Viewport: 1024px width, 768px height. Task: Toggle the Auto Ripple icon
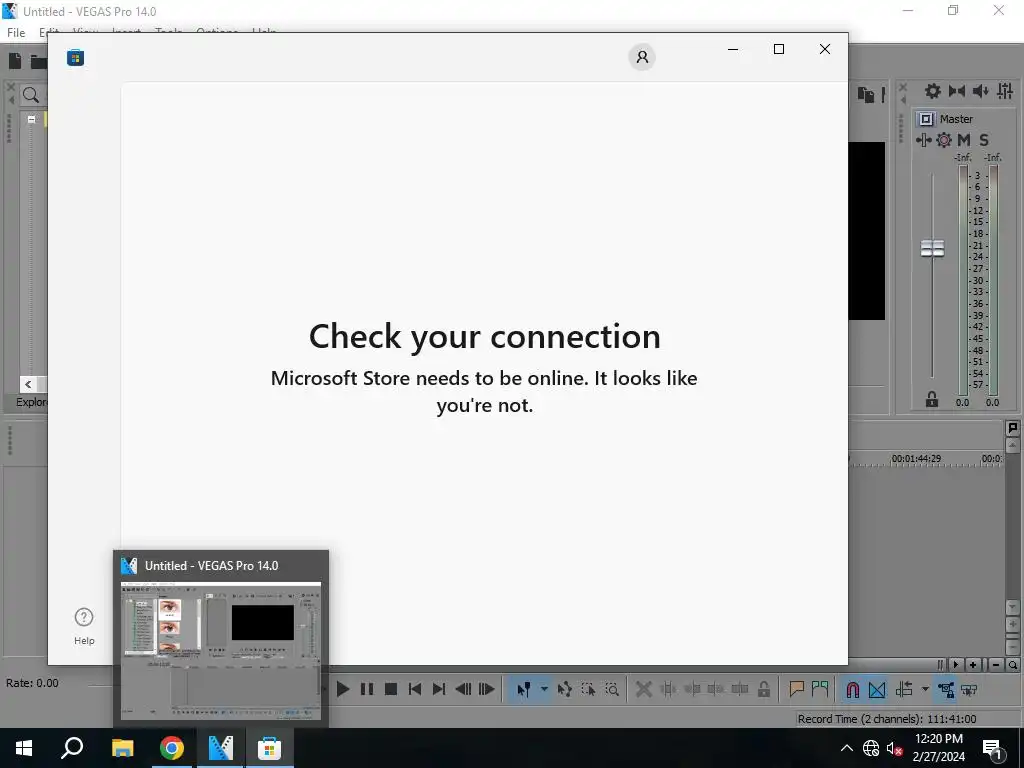904,690
